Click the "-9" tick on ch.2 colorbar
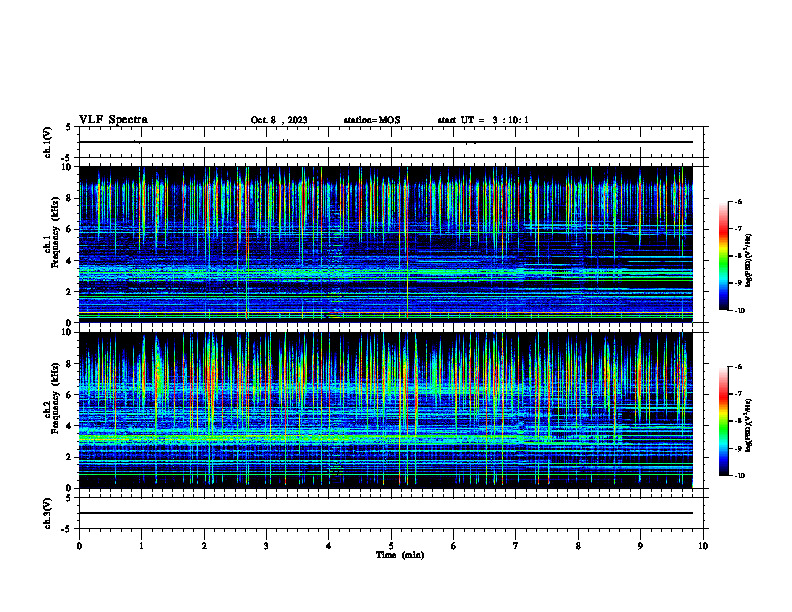Viewport: 792px width, 612px height. click(738, 448)
